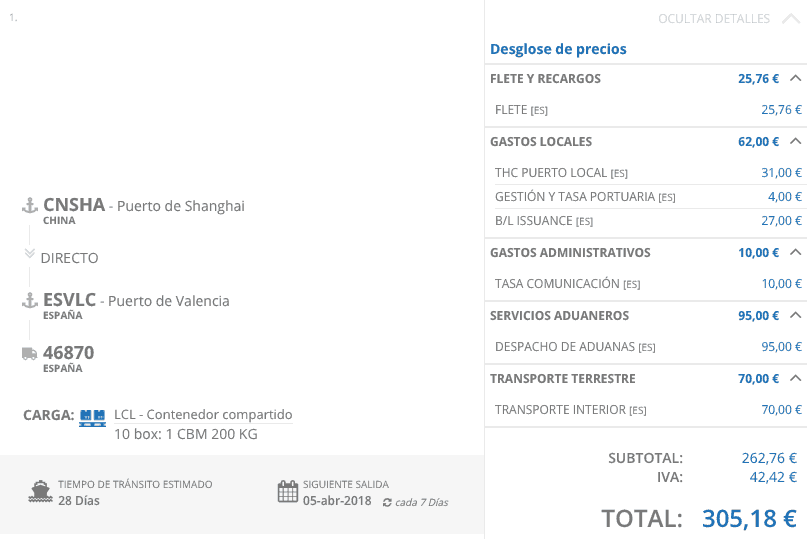Collapse the GASTOS ADMINISTRATIVOS section
The image size is (807, 539).
796,252
